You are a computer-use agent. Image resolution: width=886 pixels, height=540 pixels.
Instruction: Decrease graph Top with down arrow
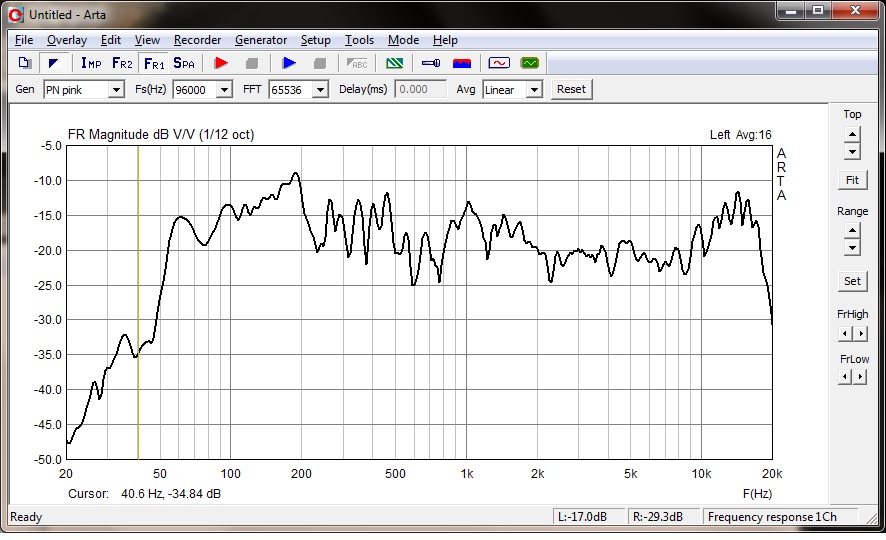point(852,151)
